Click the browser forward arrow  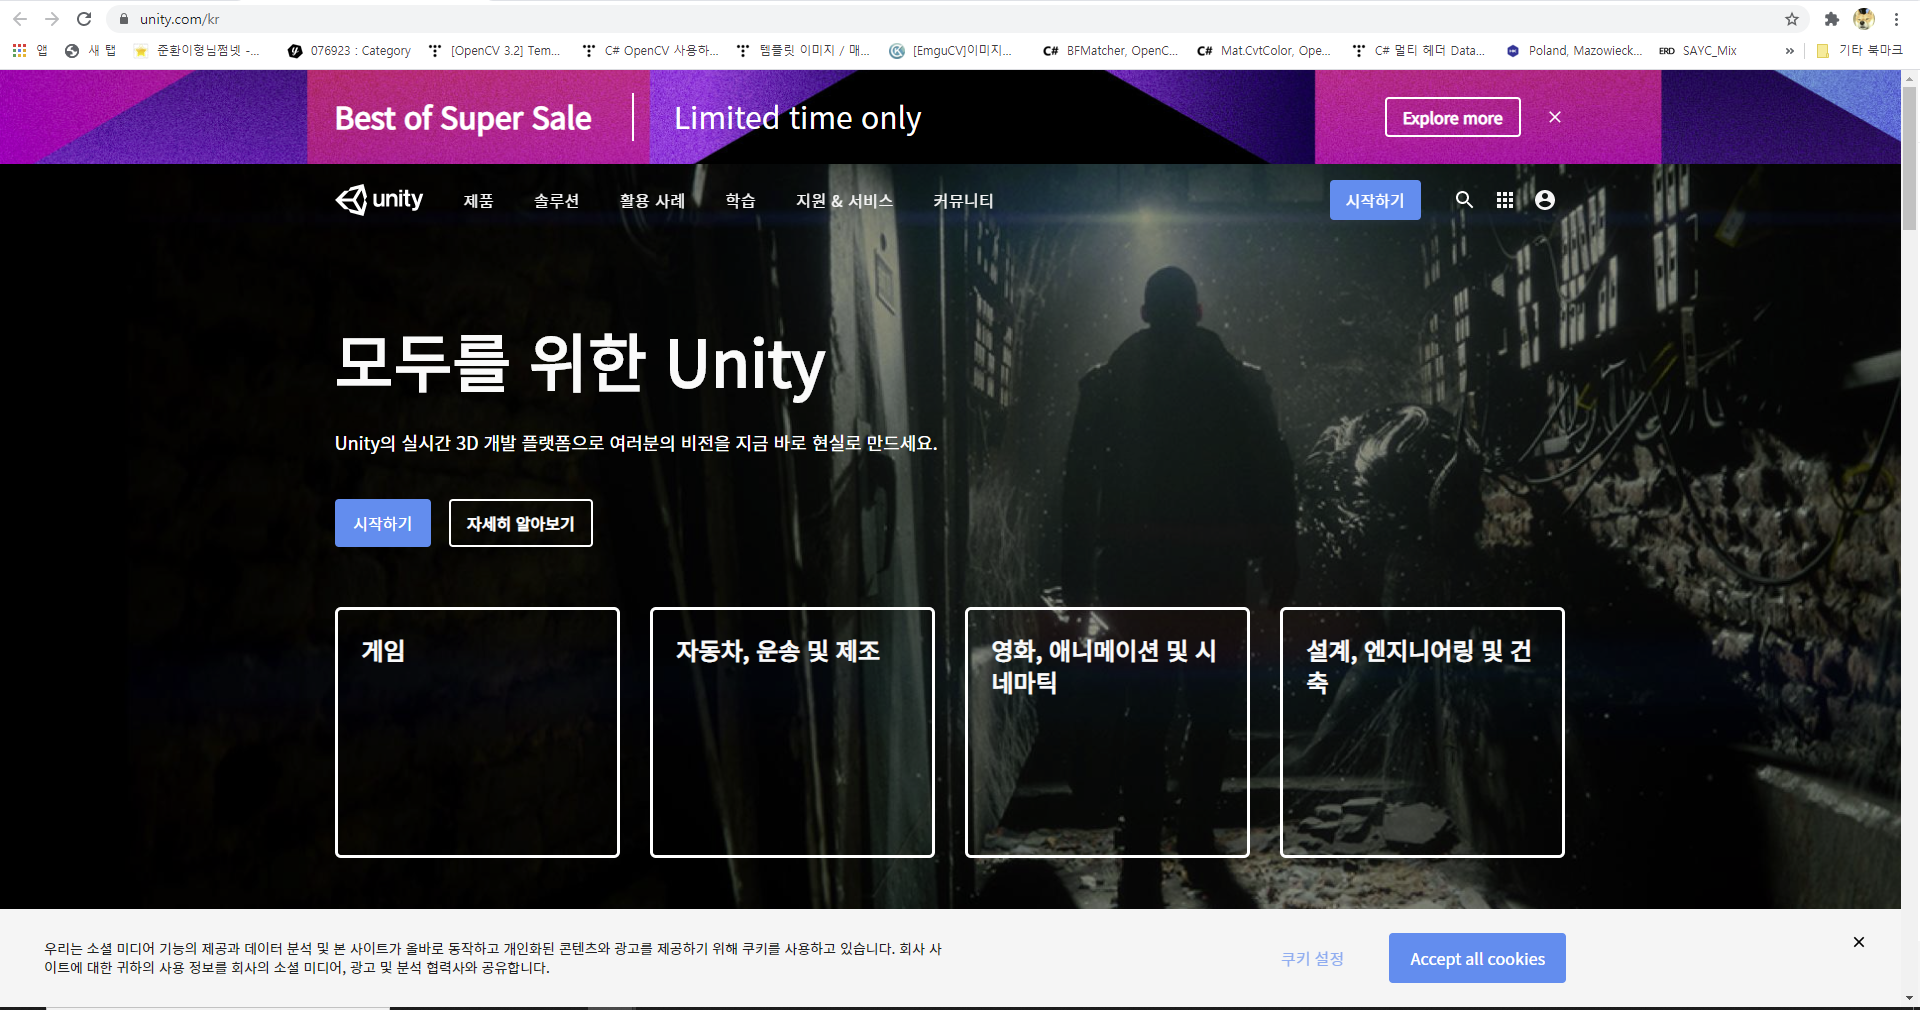[52, 19]
